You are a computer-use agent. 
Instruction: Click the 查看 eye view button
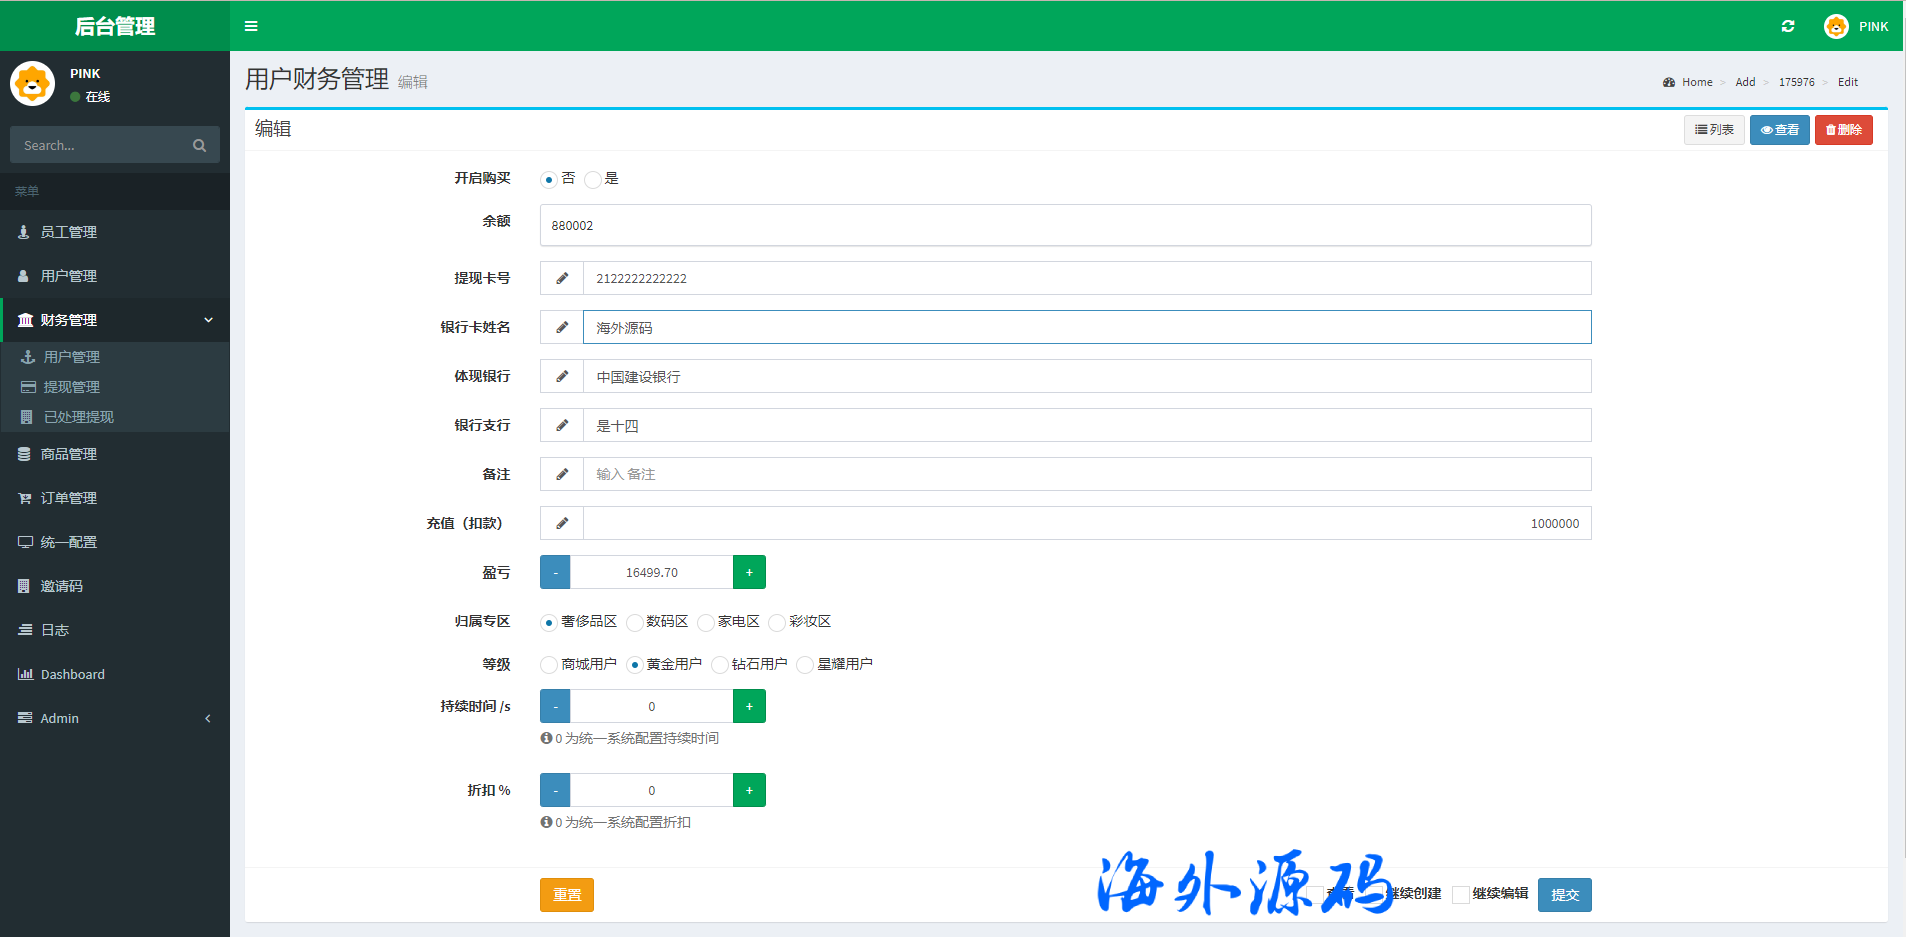click(1779, 130)
